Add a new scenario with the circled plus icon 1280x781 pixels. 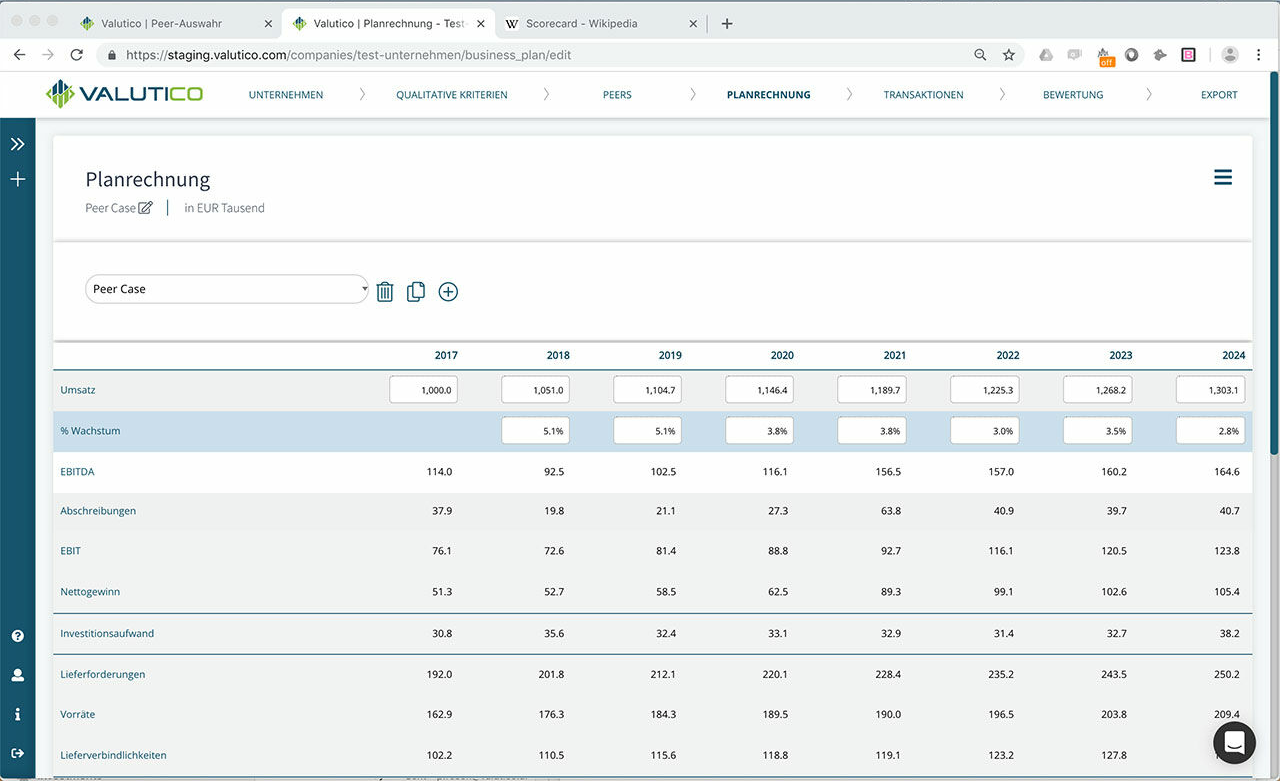(x=448, y=291)
